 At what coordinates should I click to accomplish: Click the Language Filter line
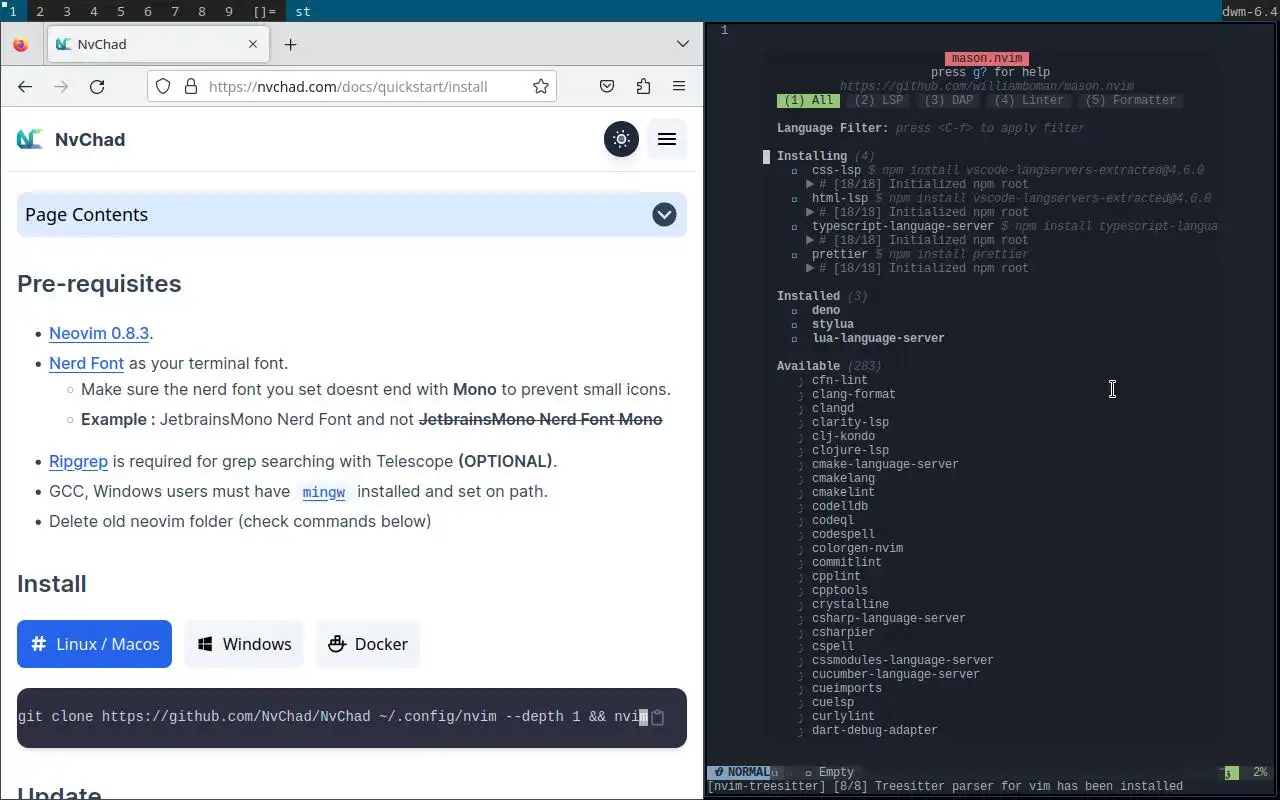[x=930, y=128]
